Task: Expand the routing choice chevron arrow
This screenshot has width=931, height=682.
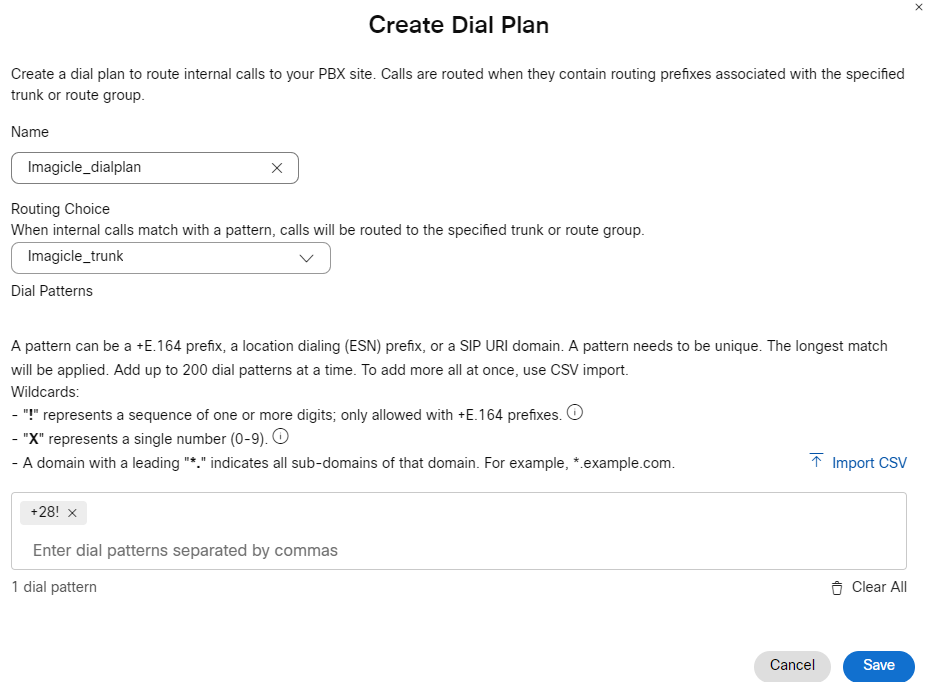Action: 307,258
